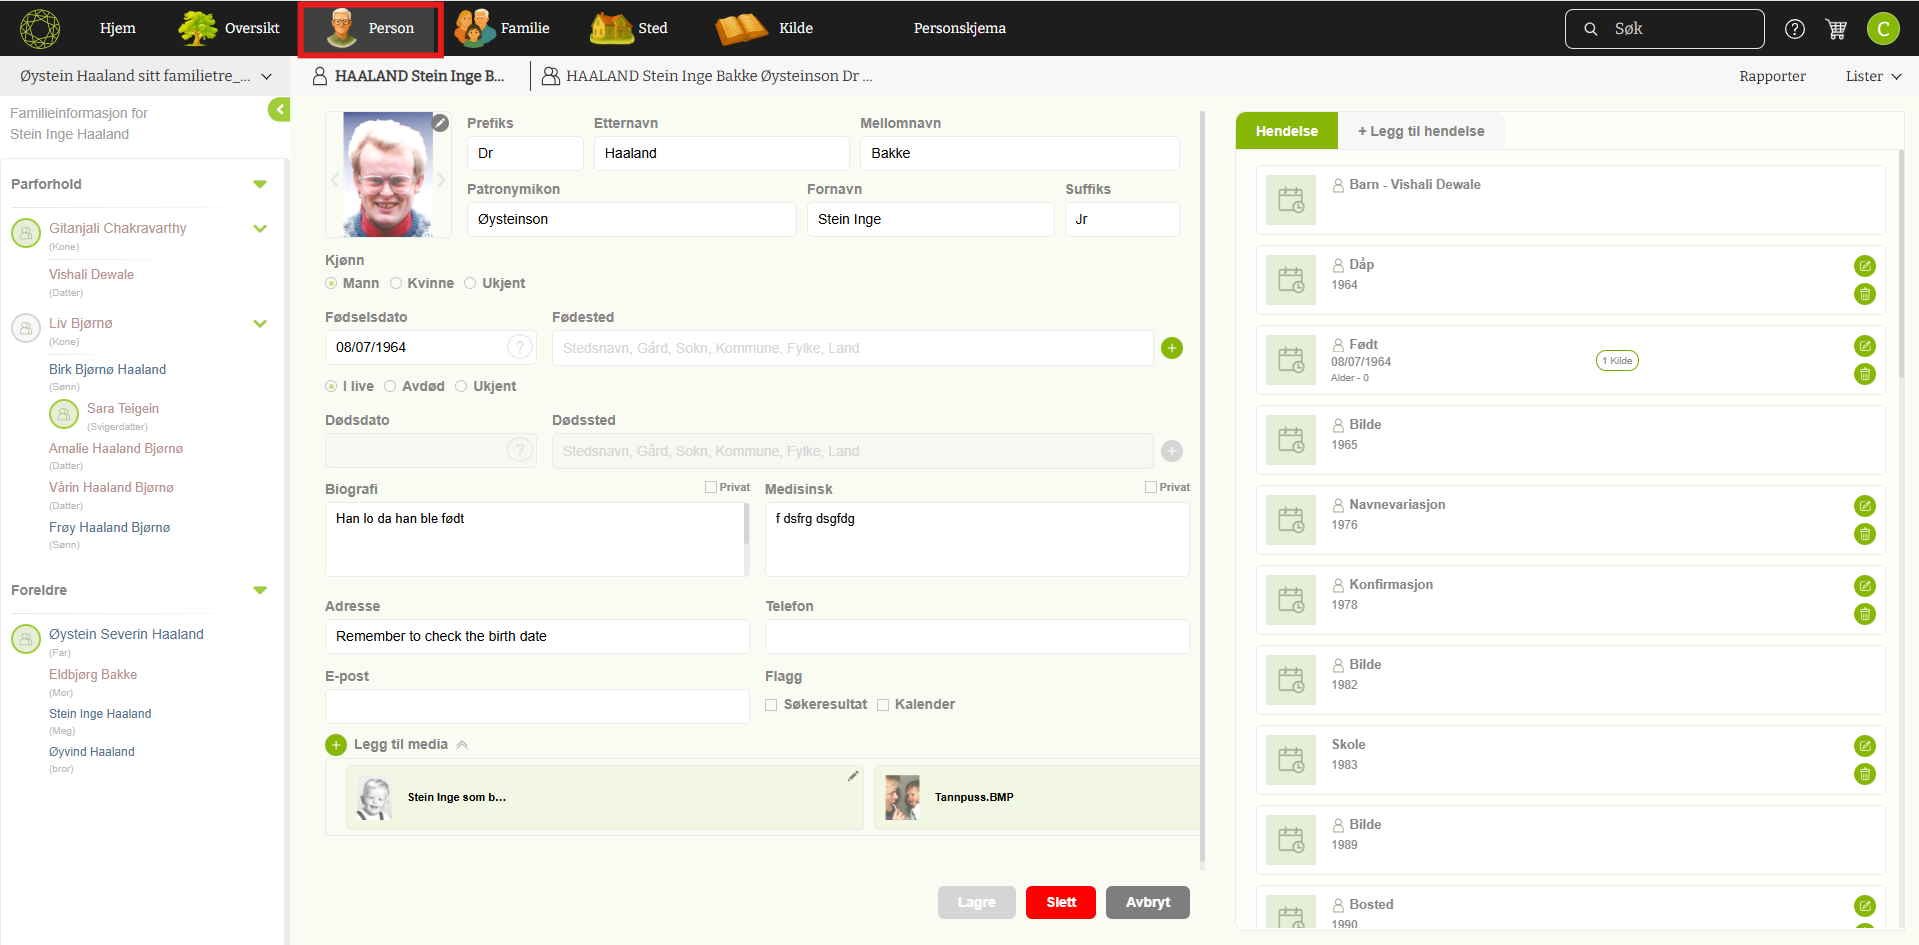
Task: Click the edit icon for Dåp event
Action: click(1864, 266)
